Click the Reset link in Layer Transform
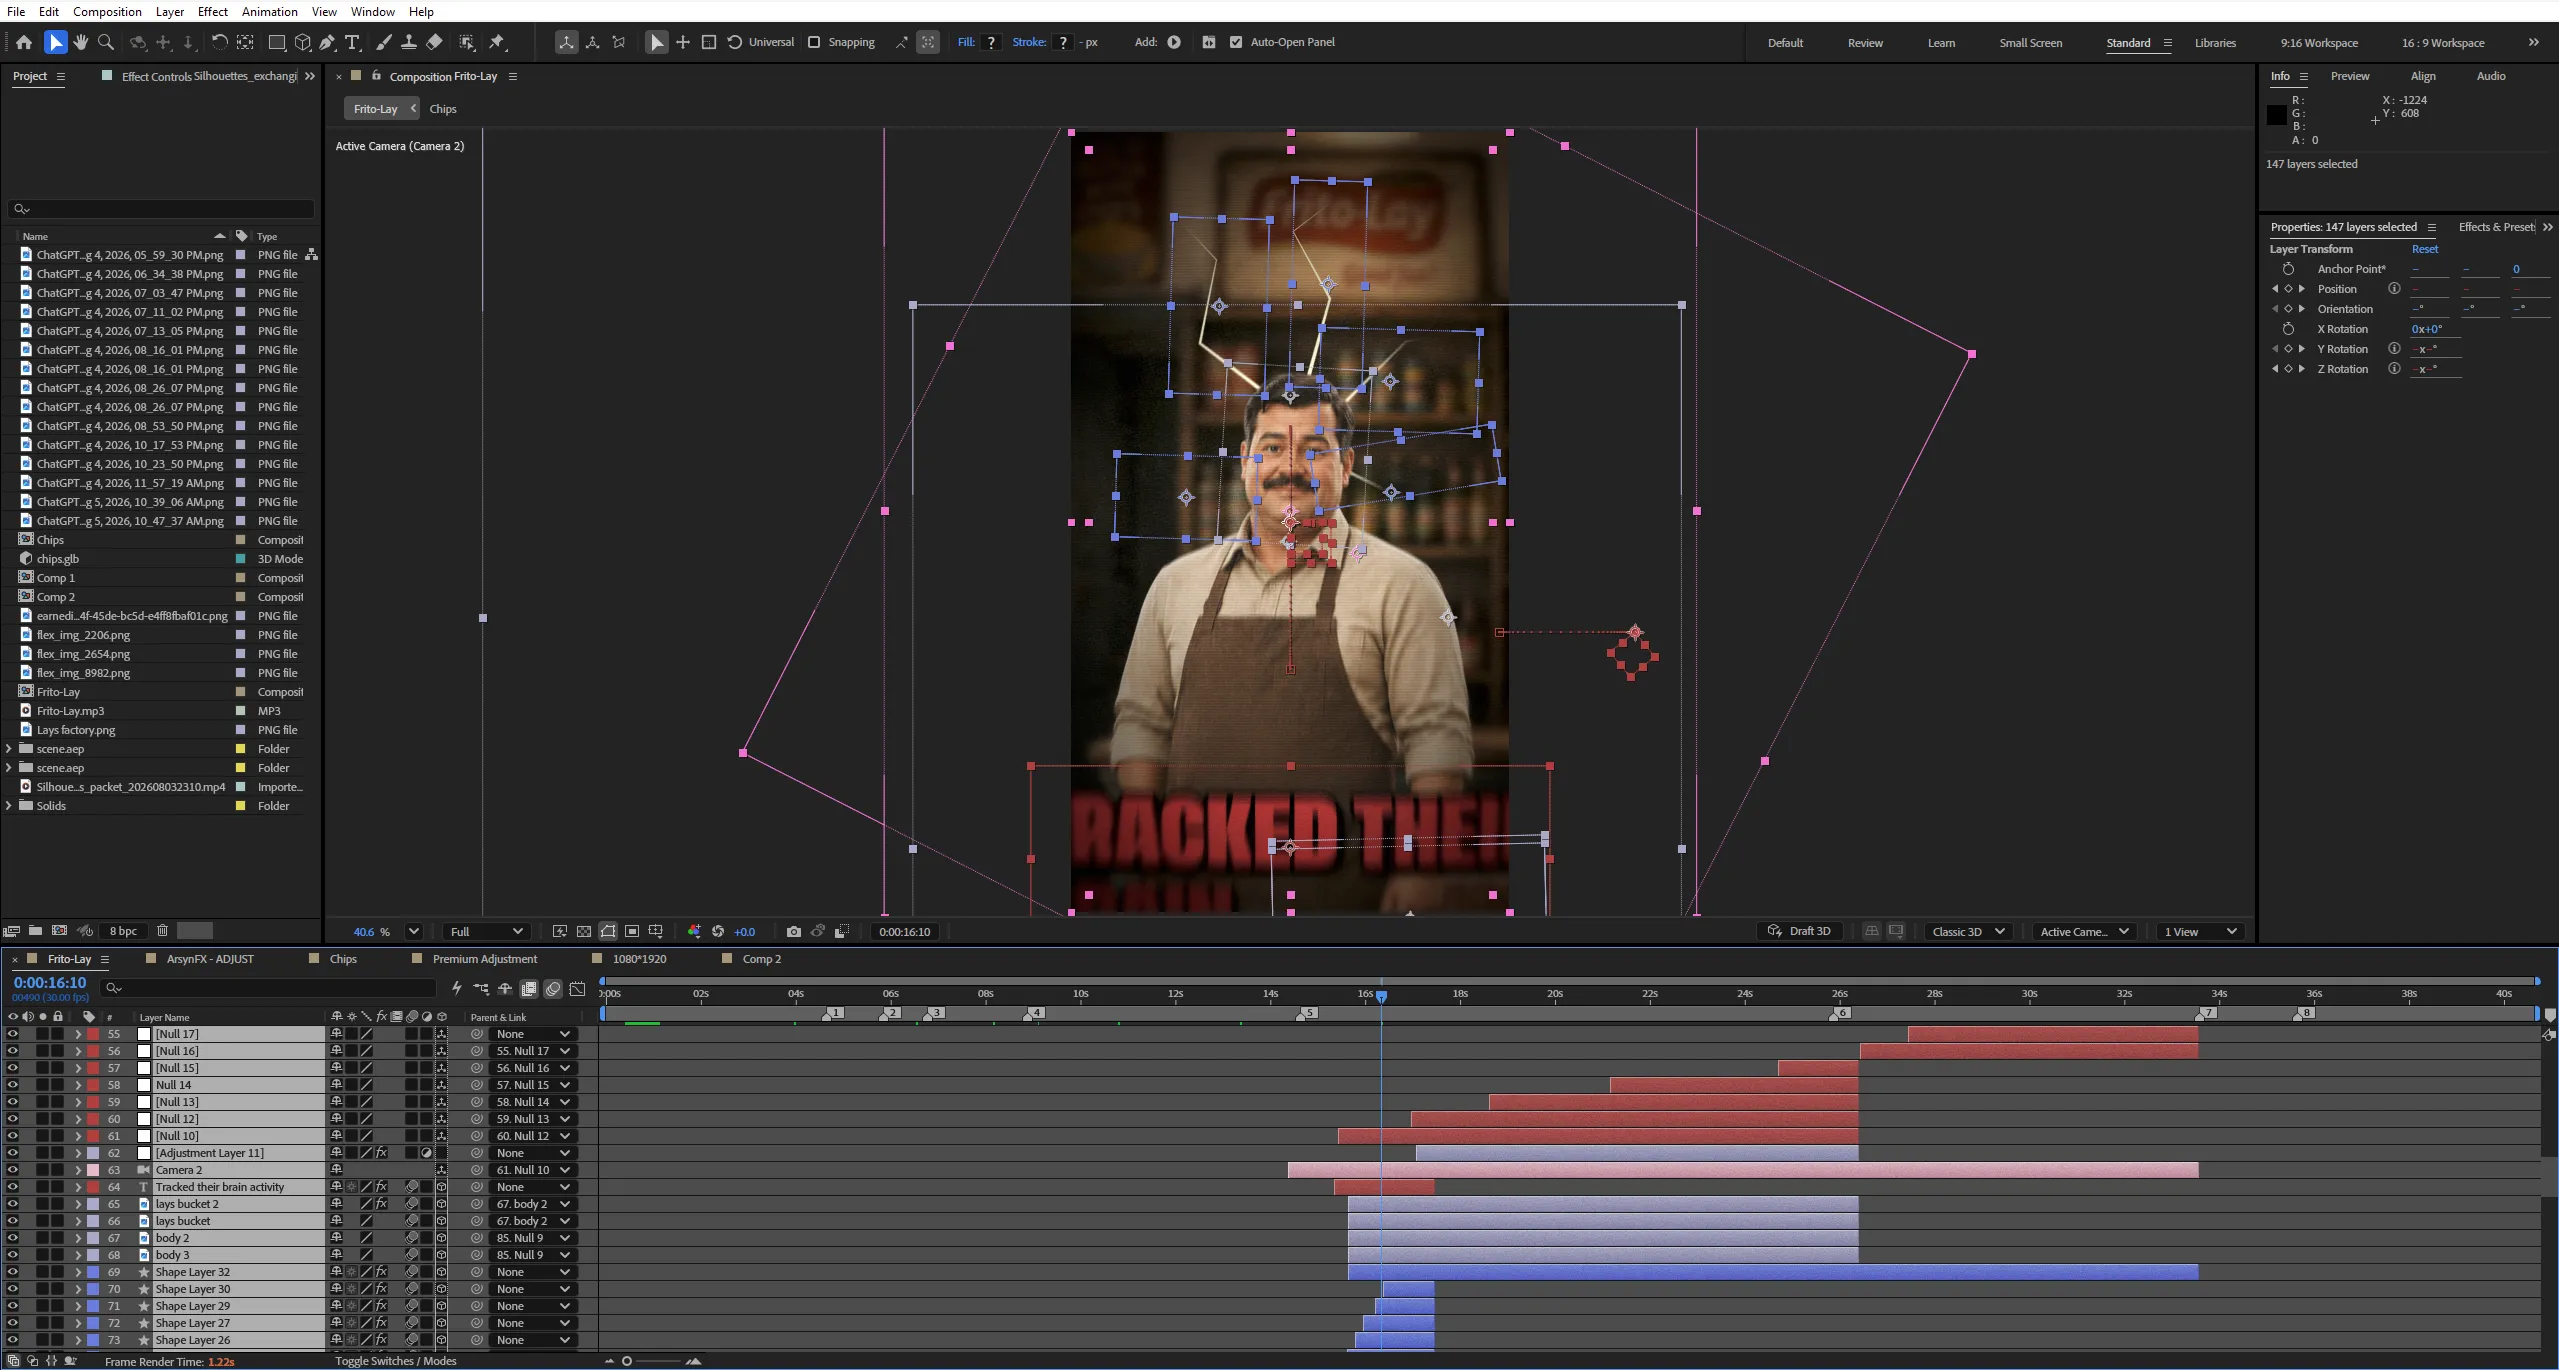Viewport: 2559px width, 1370px height. (x=2424, y=249)
